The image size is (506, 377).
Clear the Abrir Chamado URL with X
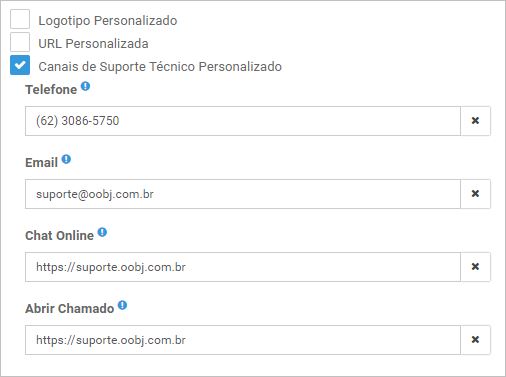pos(475,340)
